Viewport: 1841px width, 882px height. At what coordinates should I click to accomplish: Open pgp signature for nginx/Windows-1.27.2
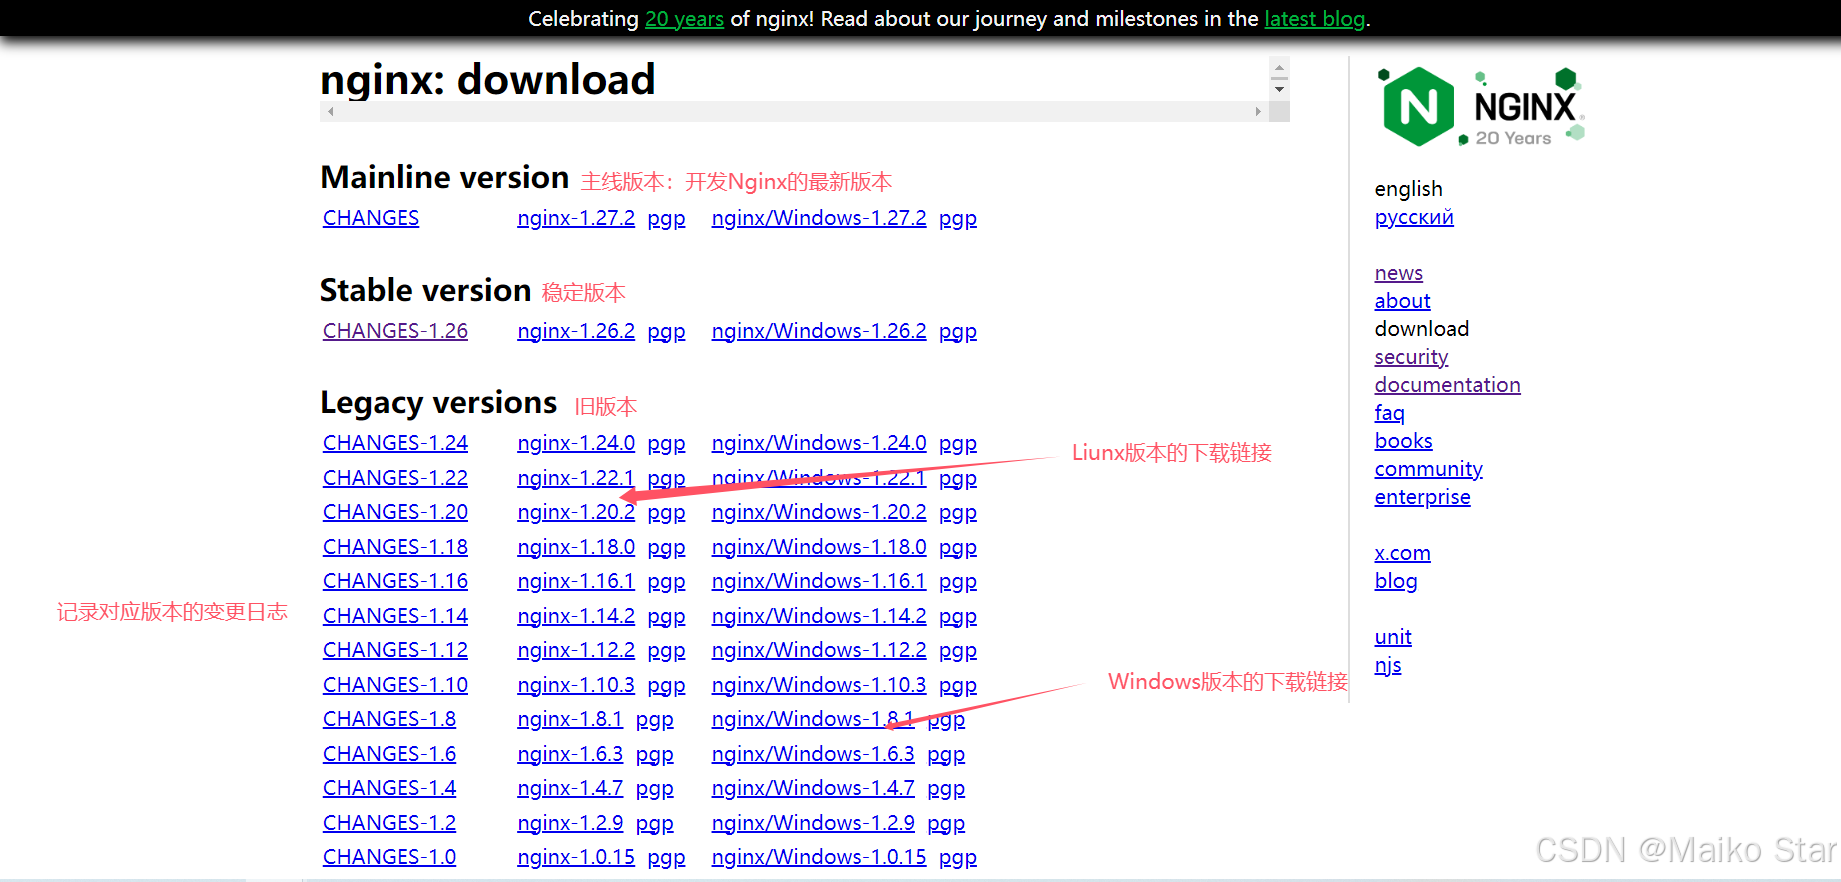(958, 219)
